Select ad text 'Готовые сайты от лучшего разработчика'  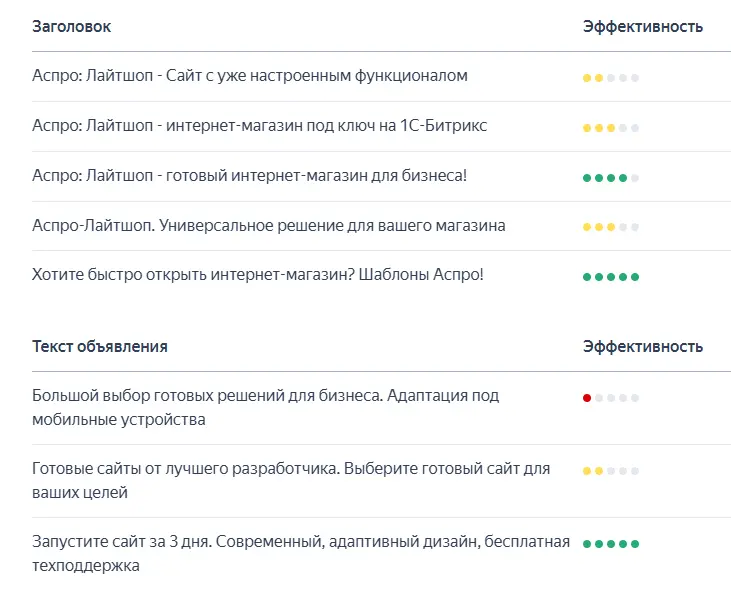[290, 480]
